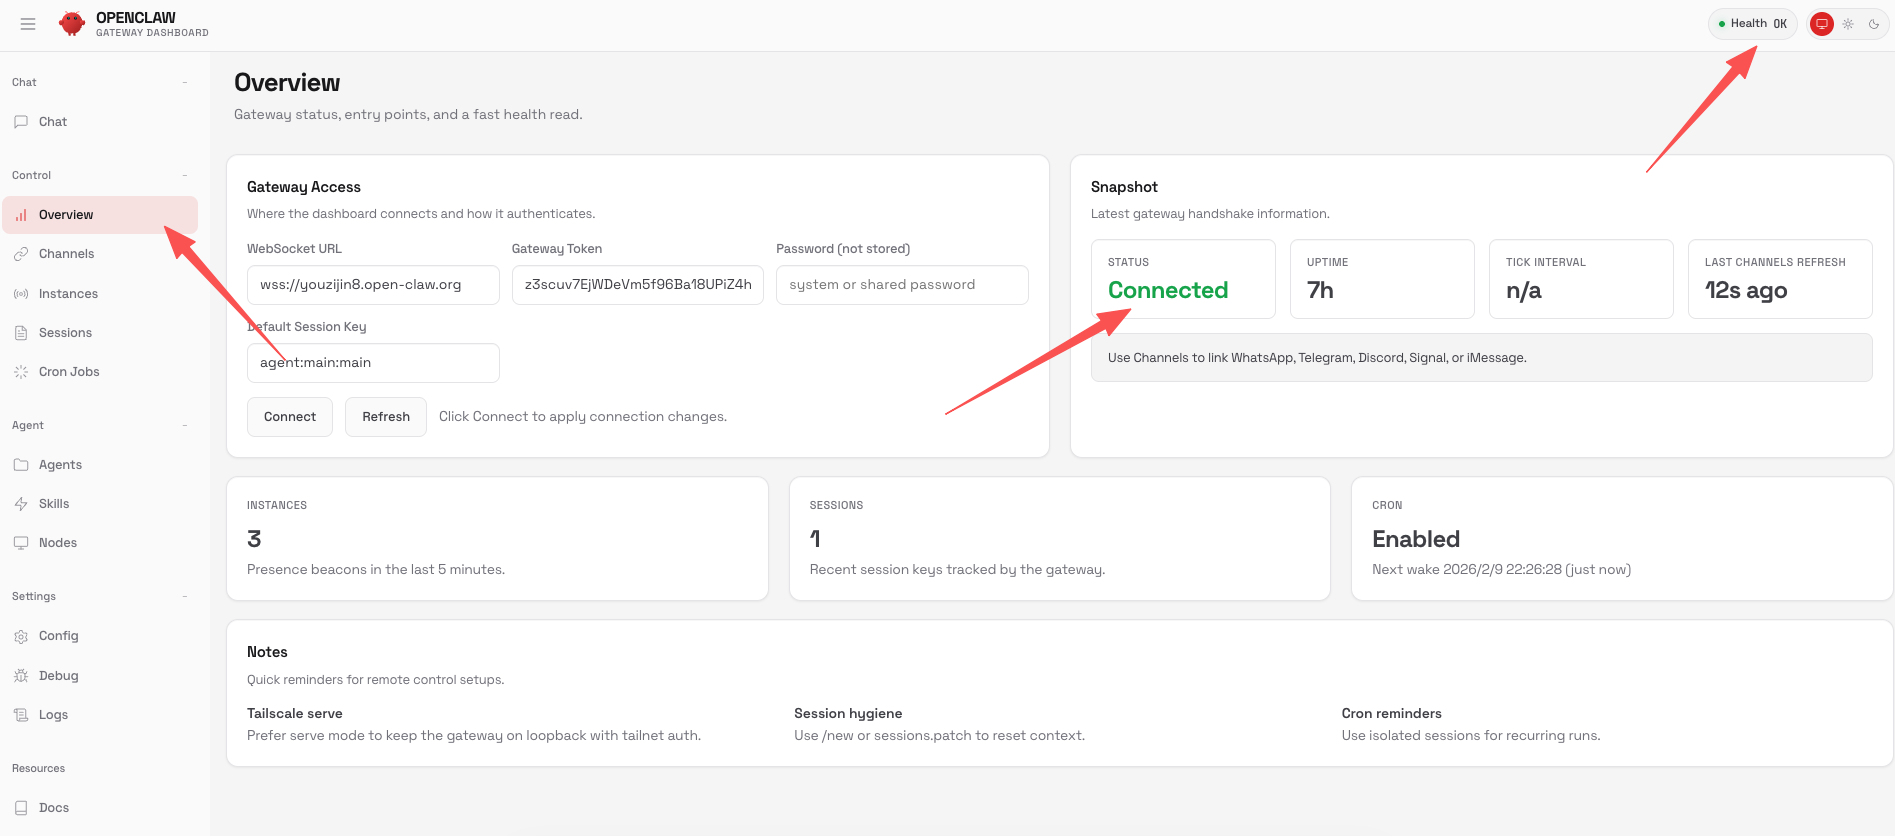This screenshot has height=836, width=1895.
Task: Click the Docs book icon
Action: [x=21, y=808]
